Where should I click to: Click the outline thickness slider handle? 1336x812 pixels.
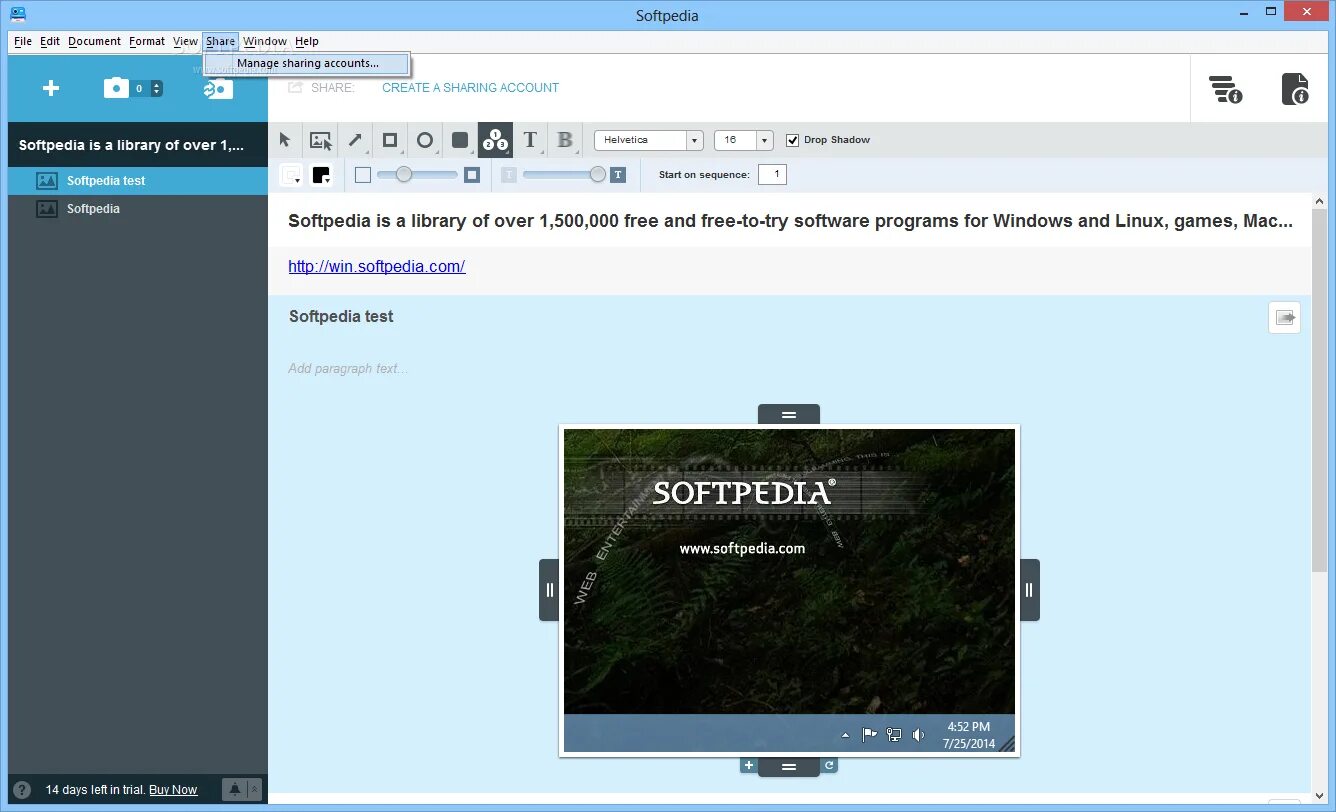[x=404, y=174]
